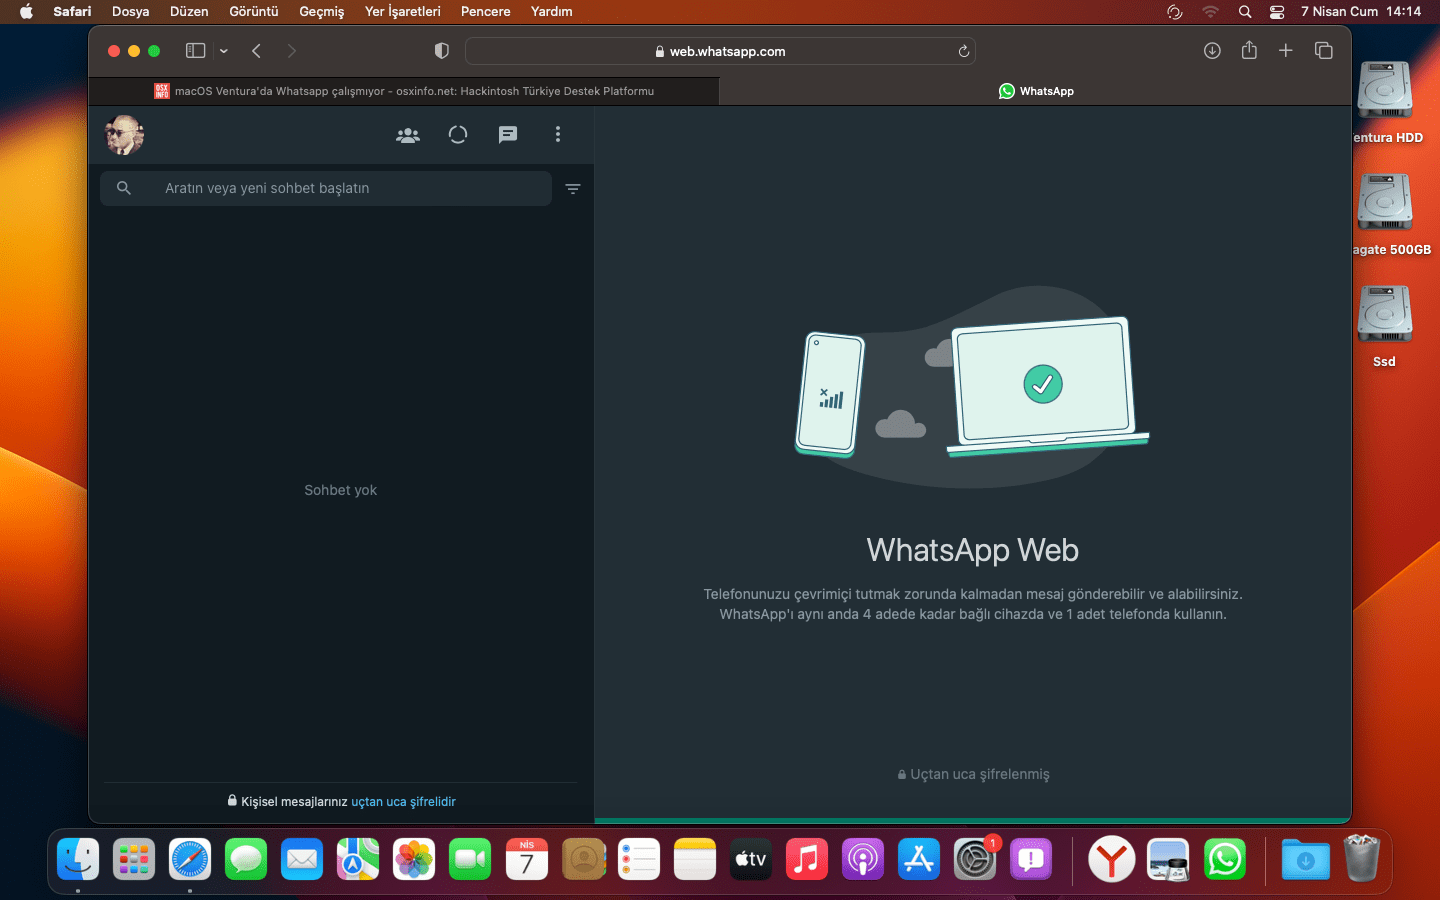The width and height of the screenshot is (1440, 900).
Task: Click the Safari share icon
Action: 1249,51
